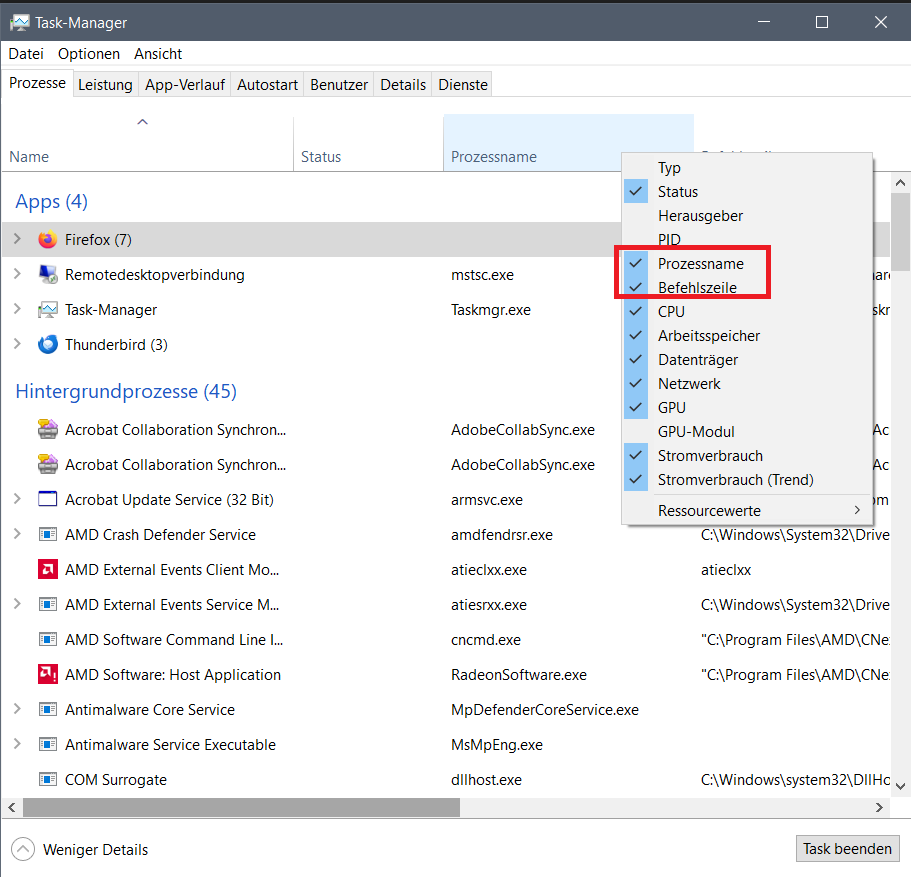Screen dimensions: 911x877
Task: Expand the Firefox (7) process group
Action: click(x=17, y=239)
